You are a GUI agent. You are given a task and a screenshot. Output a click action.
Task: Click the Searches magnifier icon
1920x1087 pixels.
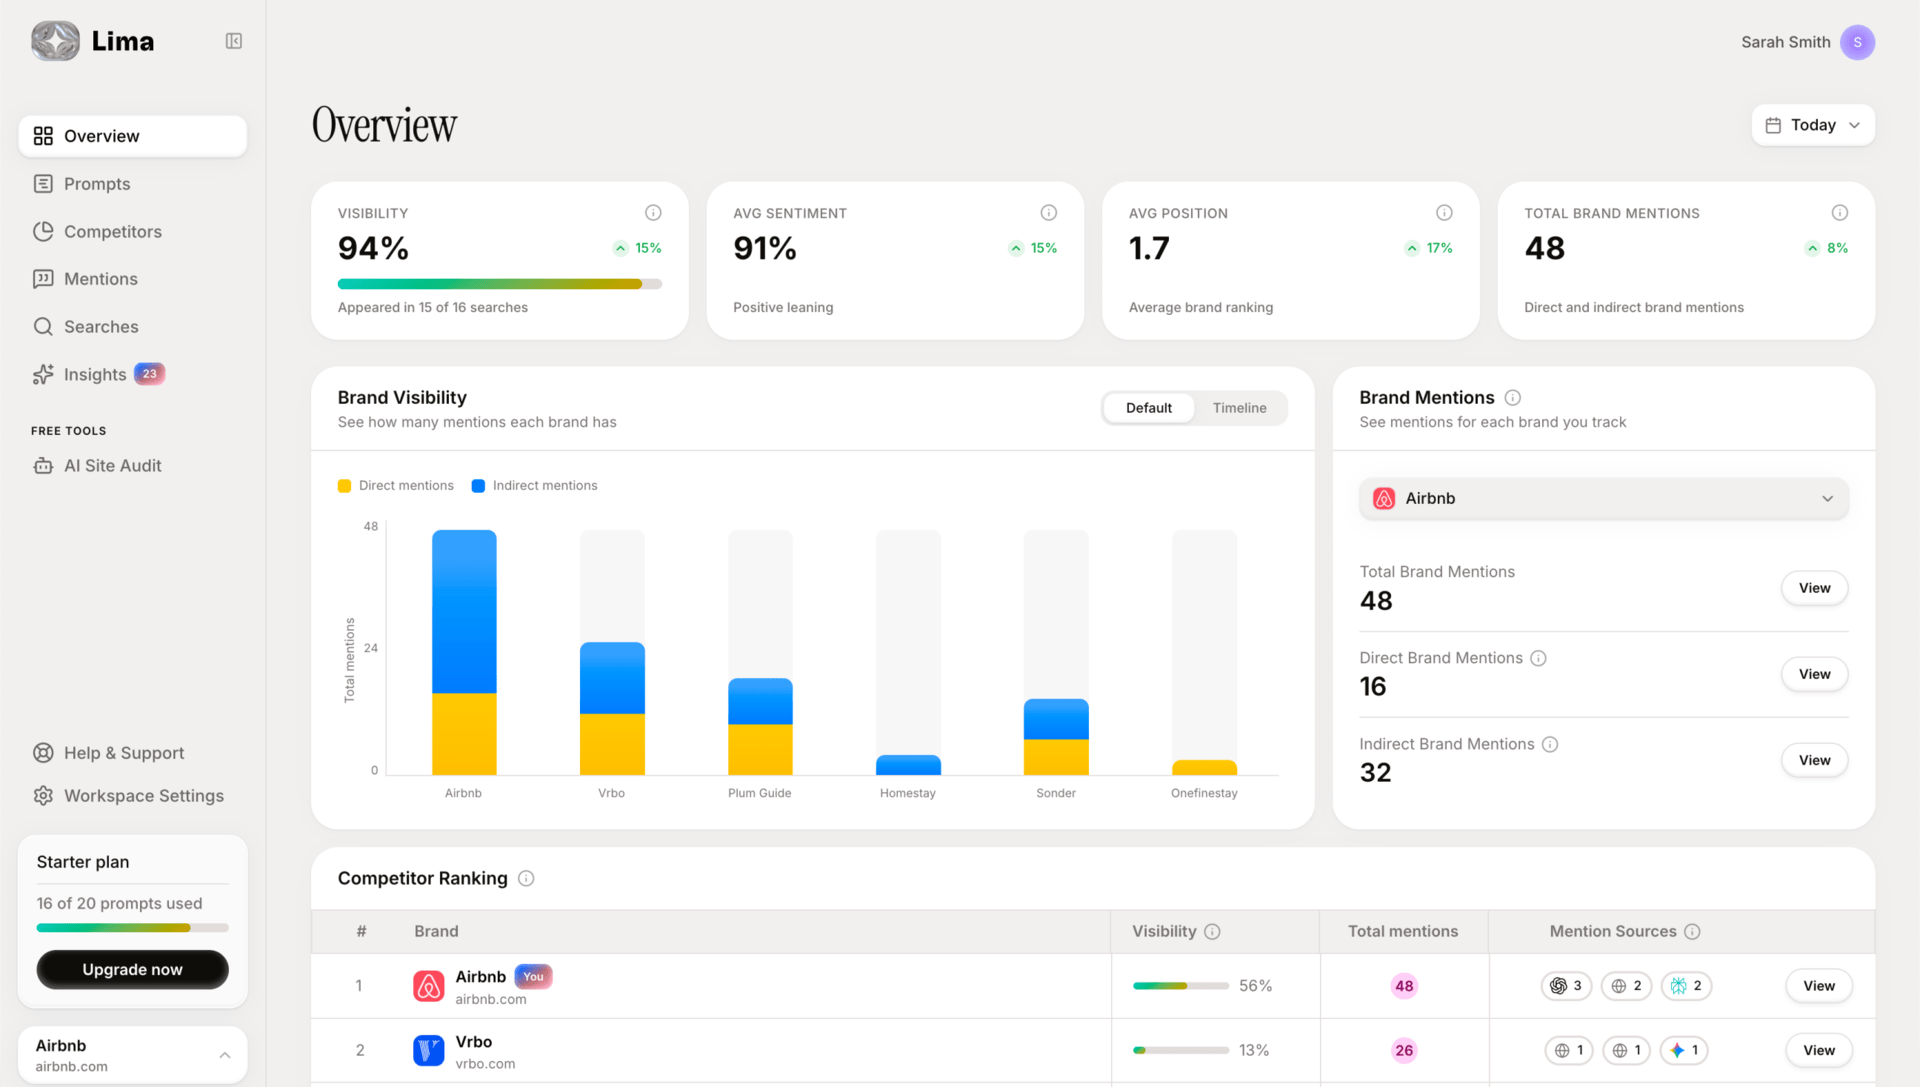[x=43, y=327]
